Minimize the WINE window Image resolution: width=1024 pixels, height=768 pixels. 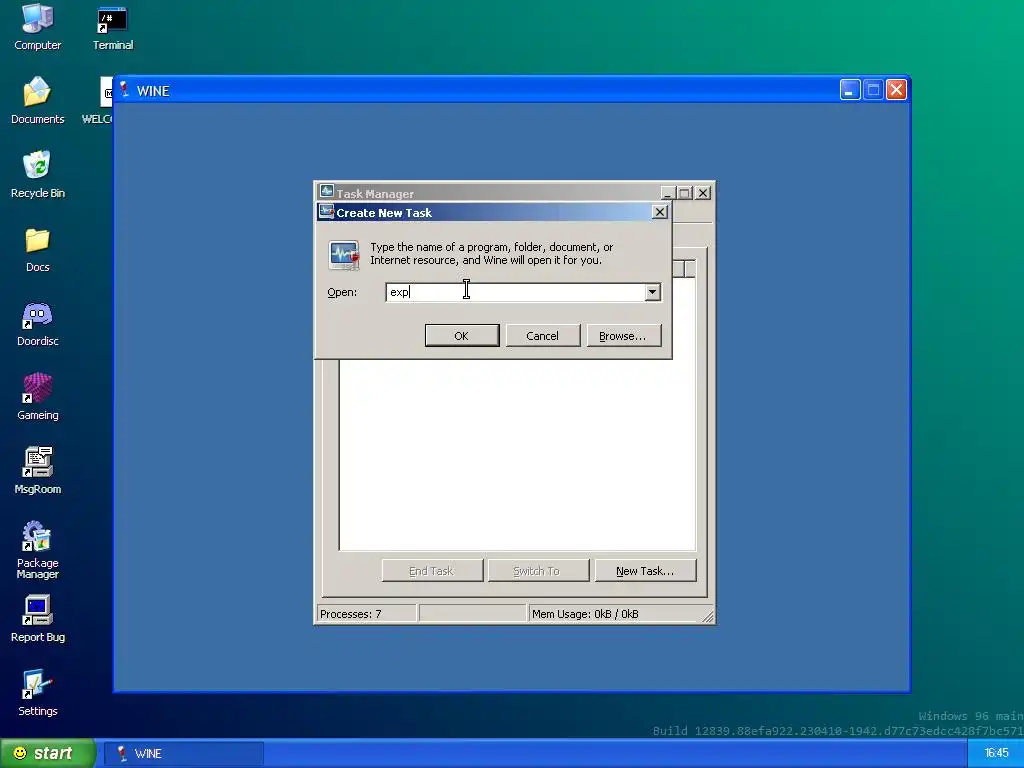click(x=850, y=89)
